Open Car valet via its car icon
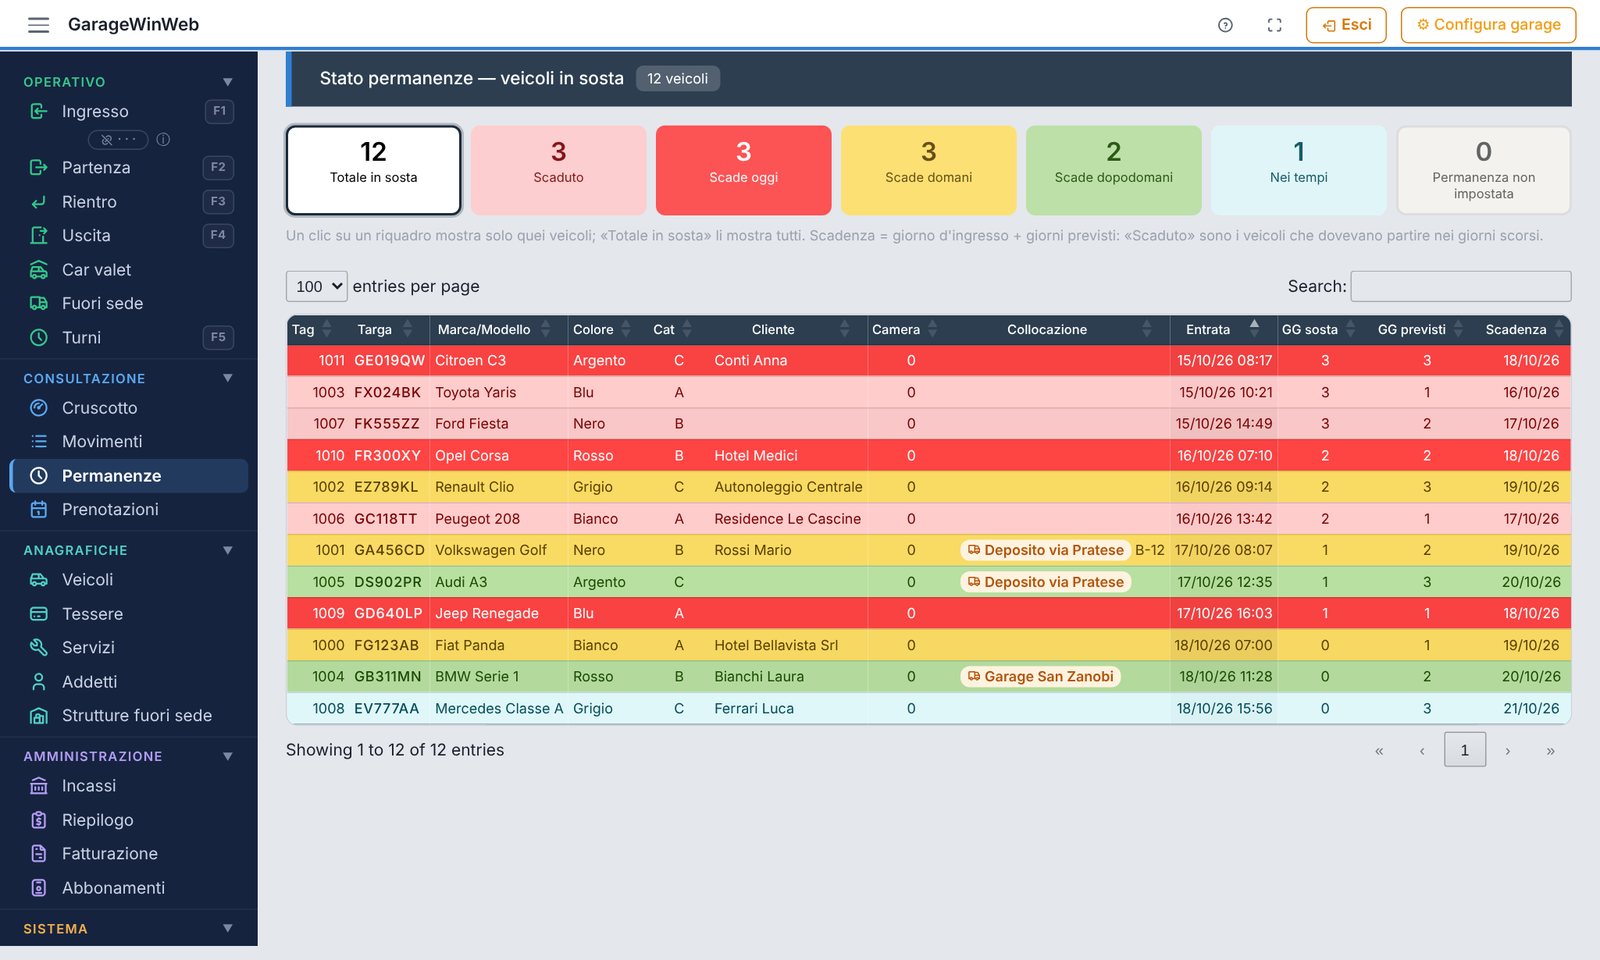Image resolution: width=1600 pixels, height=960 pixels. pos(39,270)
